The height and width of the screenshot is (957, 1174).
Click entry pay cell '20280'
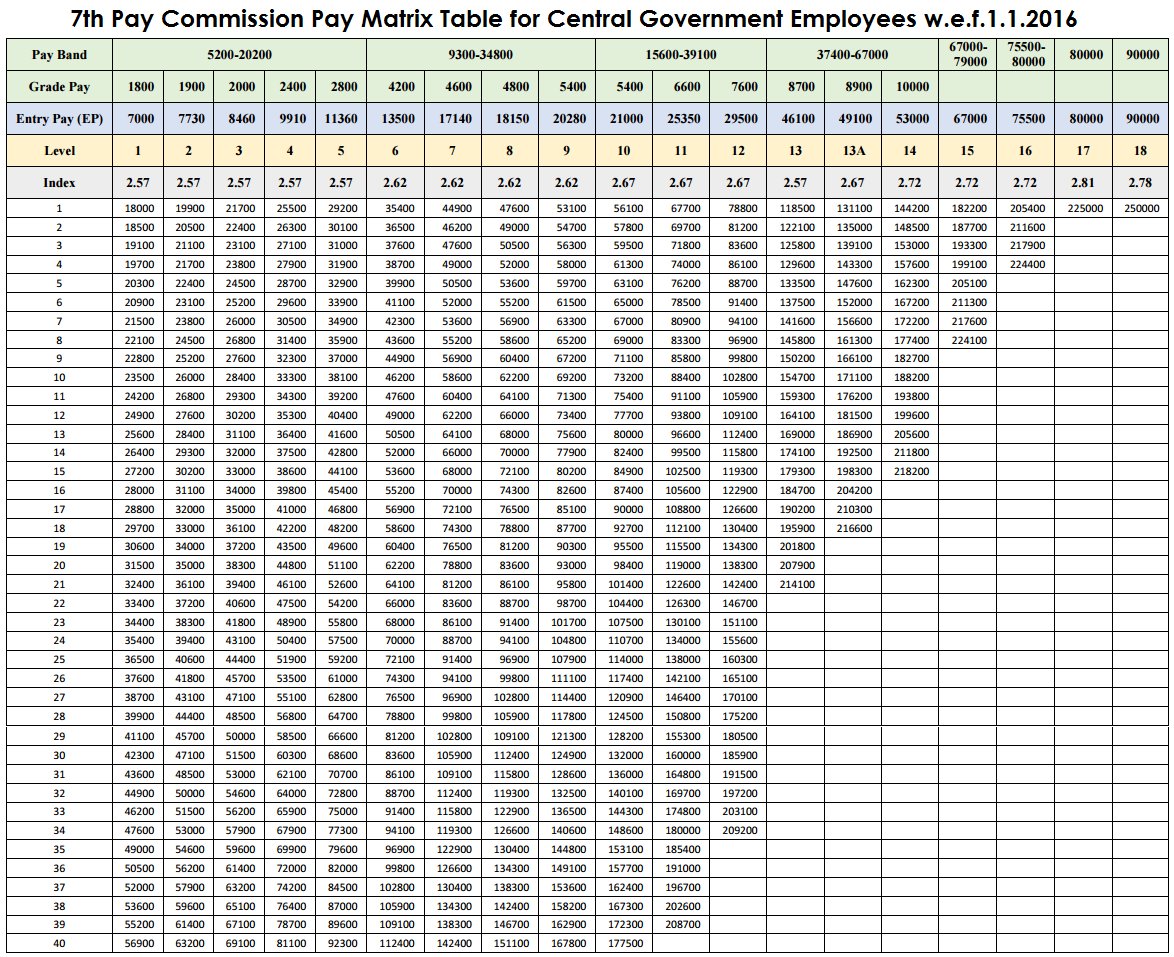pyautogui.click(x=569, y=118)
